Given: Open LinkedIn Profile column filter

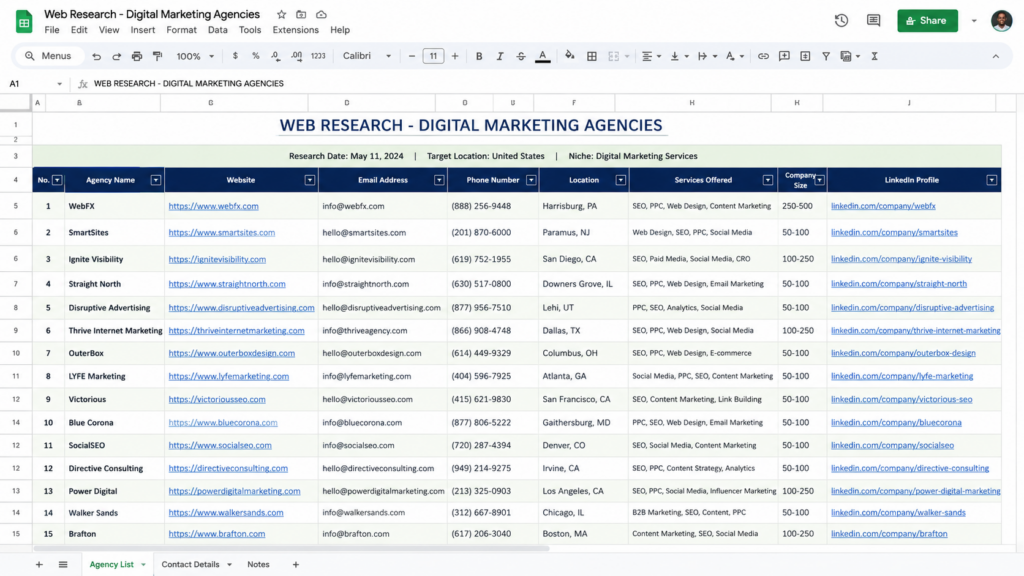Looking at the screenshot, I should [x=991, y=180].
